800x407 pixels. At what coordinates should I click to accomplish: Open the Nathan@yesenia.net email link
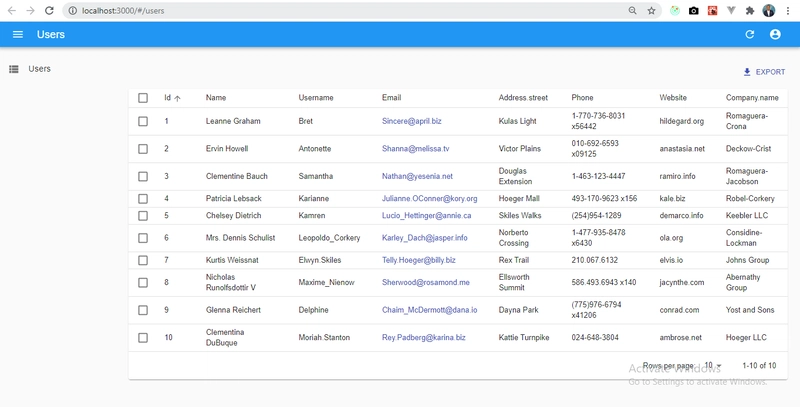point(417,176)
